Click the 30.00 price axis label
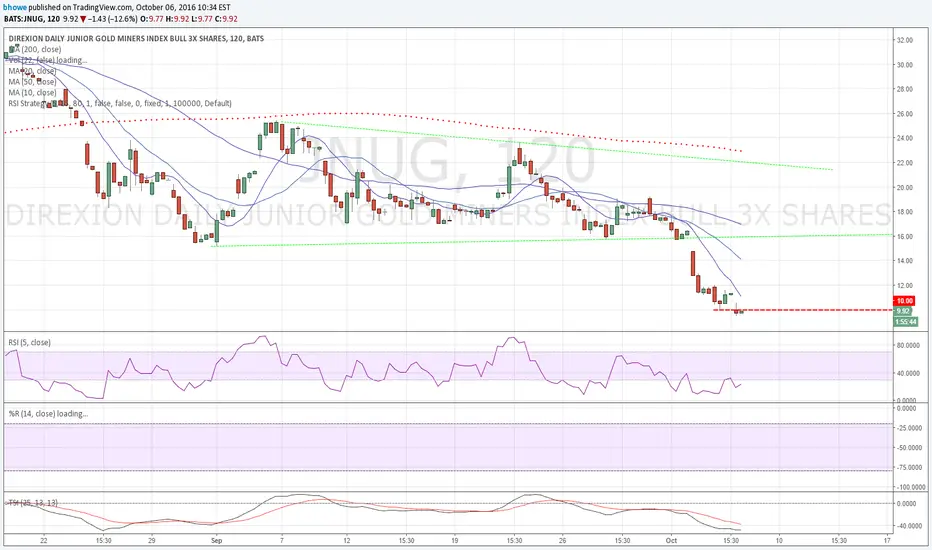Viewport: 932px width, 550px height. click(905, 65)
